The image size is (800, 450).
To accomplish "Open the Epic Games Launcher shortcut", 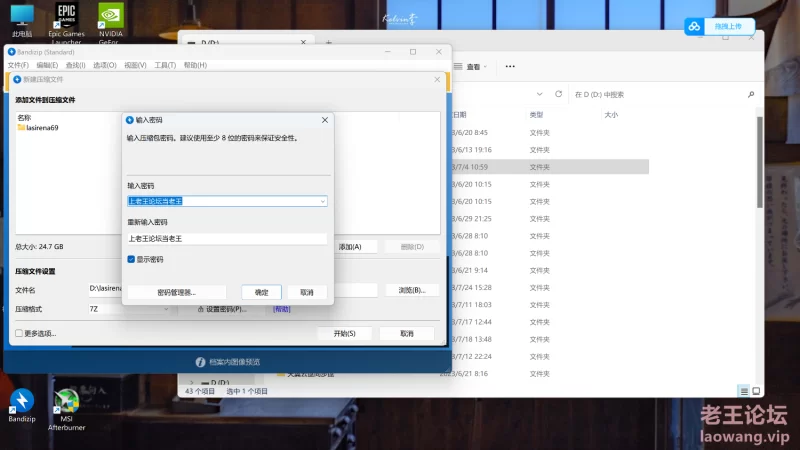I will [x=67, y=18].
